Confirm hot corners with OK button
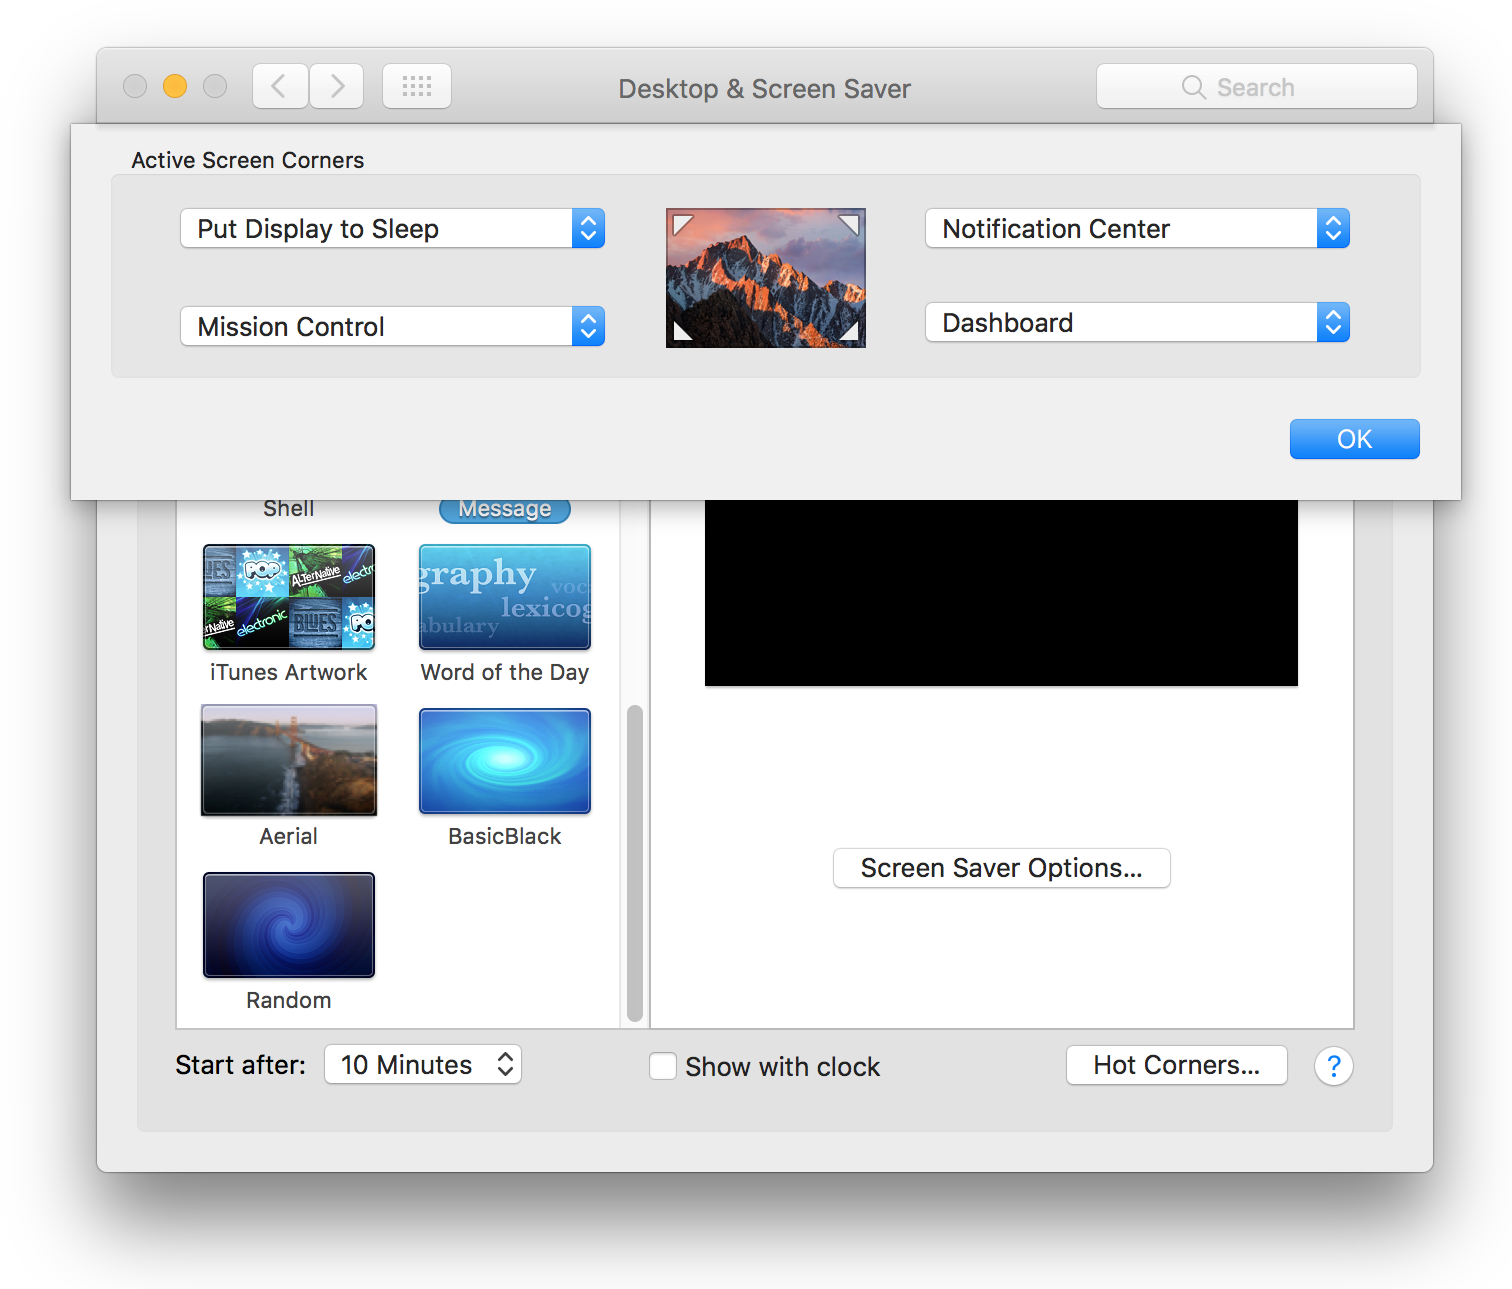The width and height of the screenshot is (1512, 1289). (1355, 439)
